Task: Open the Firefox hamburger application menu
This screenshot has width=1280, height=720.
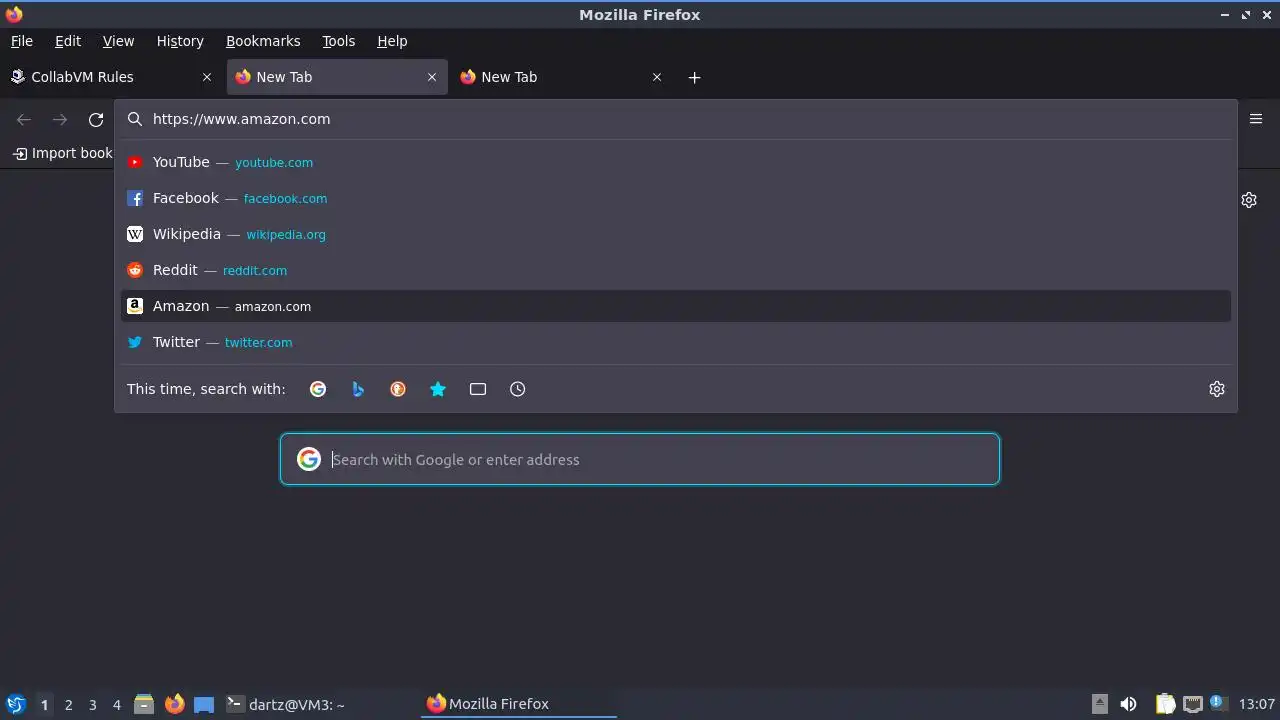Action: click(x=1256, y=119)
